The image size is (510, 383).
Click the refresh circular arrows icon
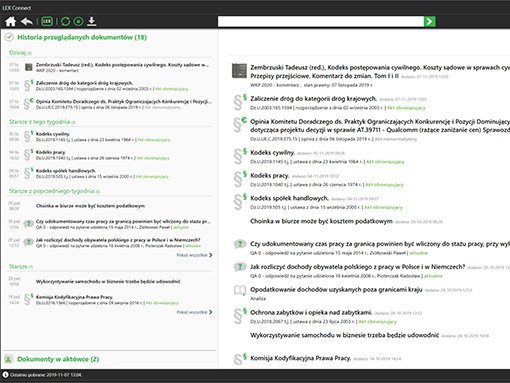point(65,22)
